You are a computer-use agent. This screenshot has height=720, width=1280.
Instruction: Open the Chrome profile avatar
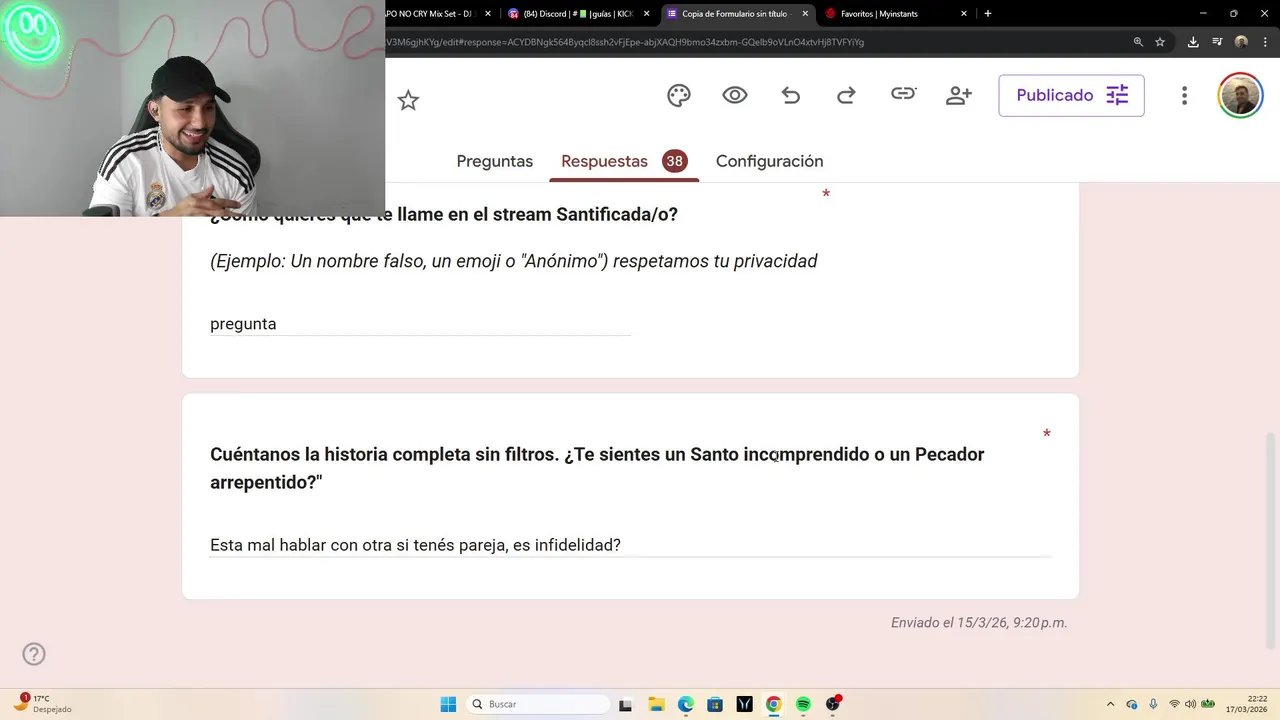[x=1241, y=42]
